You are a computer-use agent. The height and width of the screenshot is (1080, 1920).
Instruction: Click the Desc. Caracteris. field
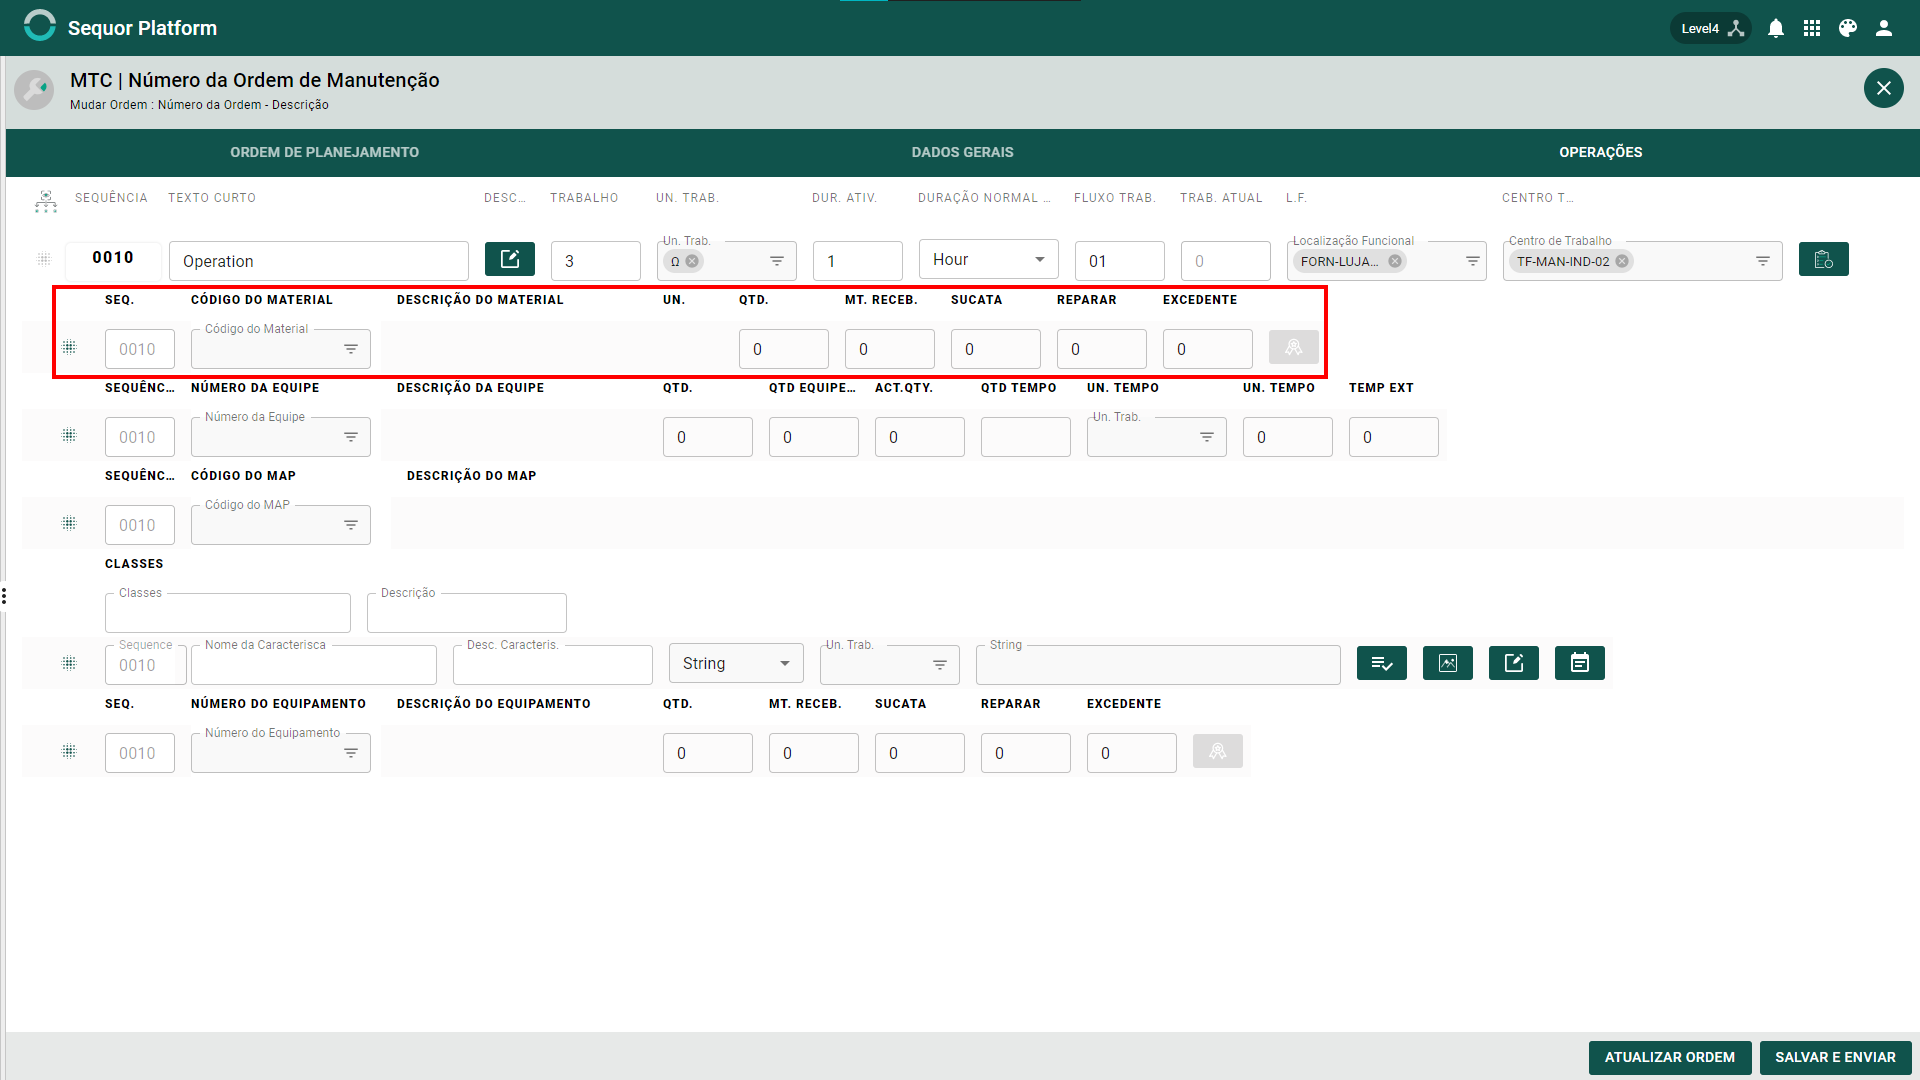click(553, 665)
